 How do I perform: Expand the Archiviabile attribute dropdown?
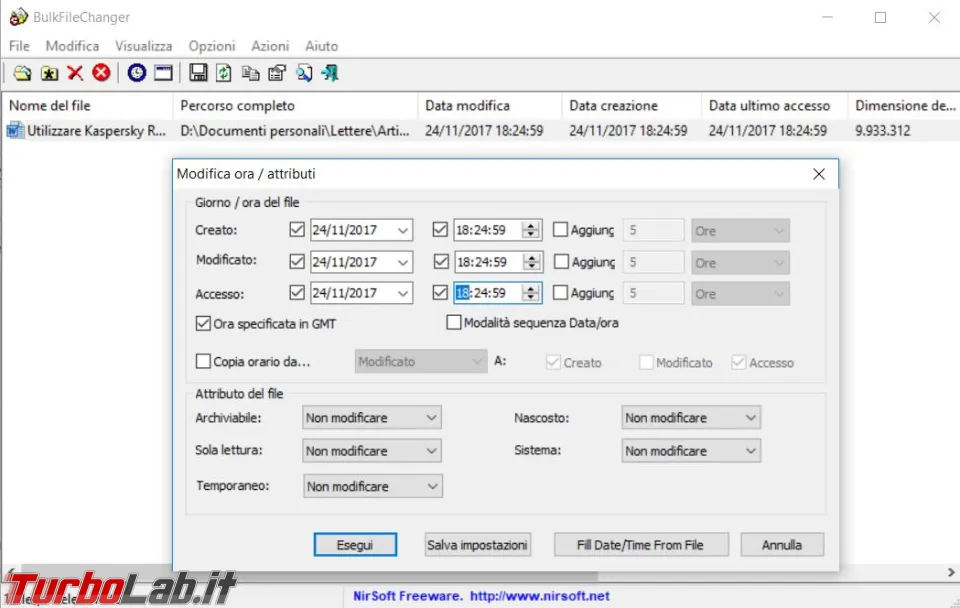(x=372, y=418)
